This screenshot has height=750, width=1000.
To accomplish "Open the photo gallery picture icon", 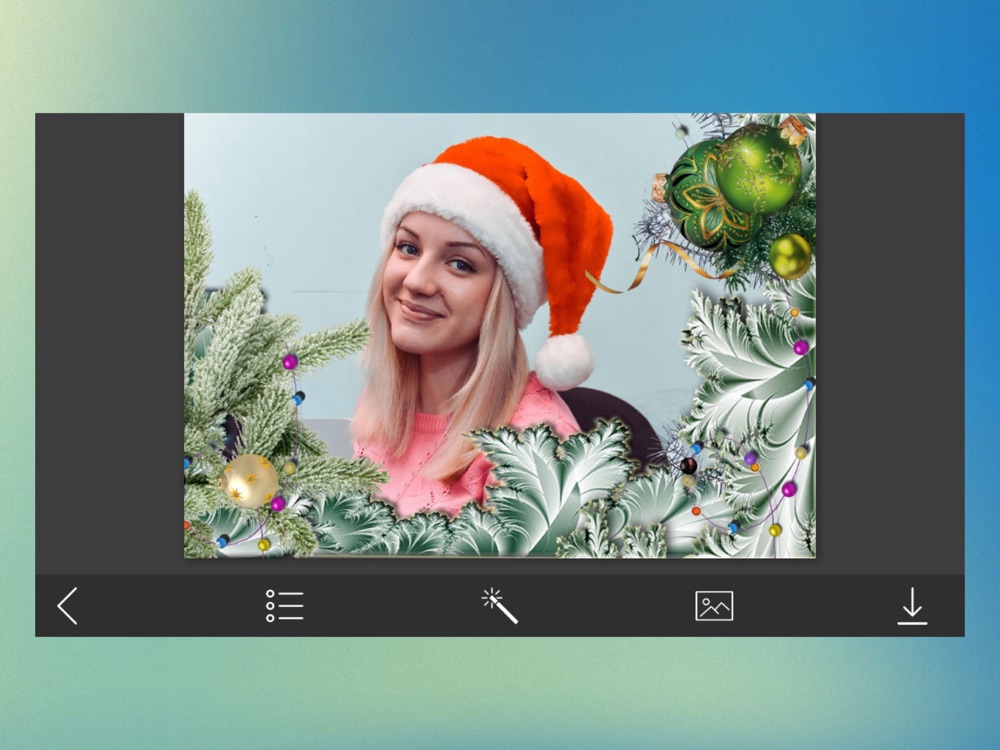I will coord(714,606).
